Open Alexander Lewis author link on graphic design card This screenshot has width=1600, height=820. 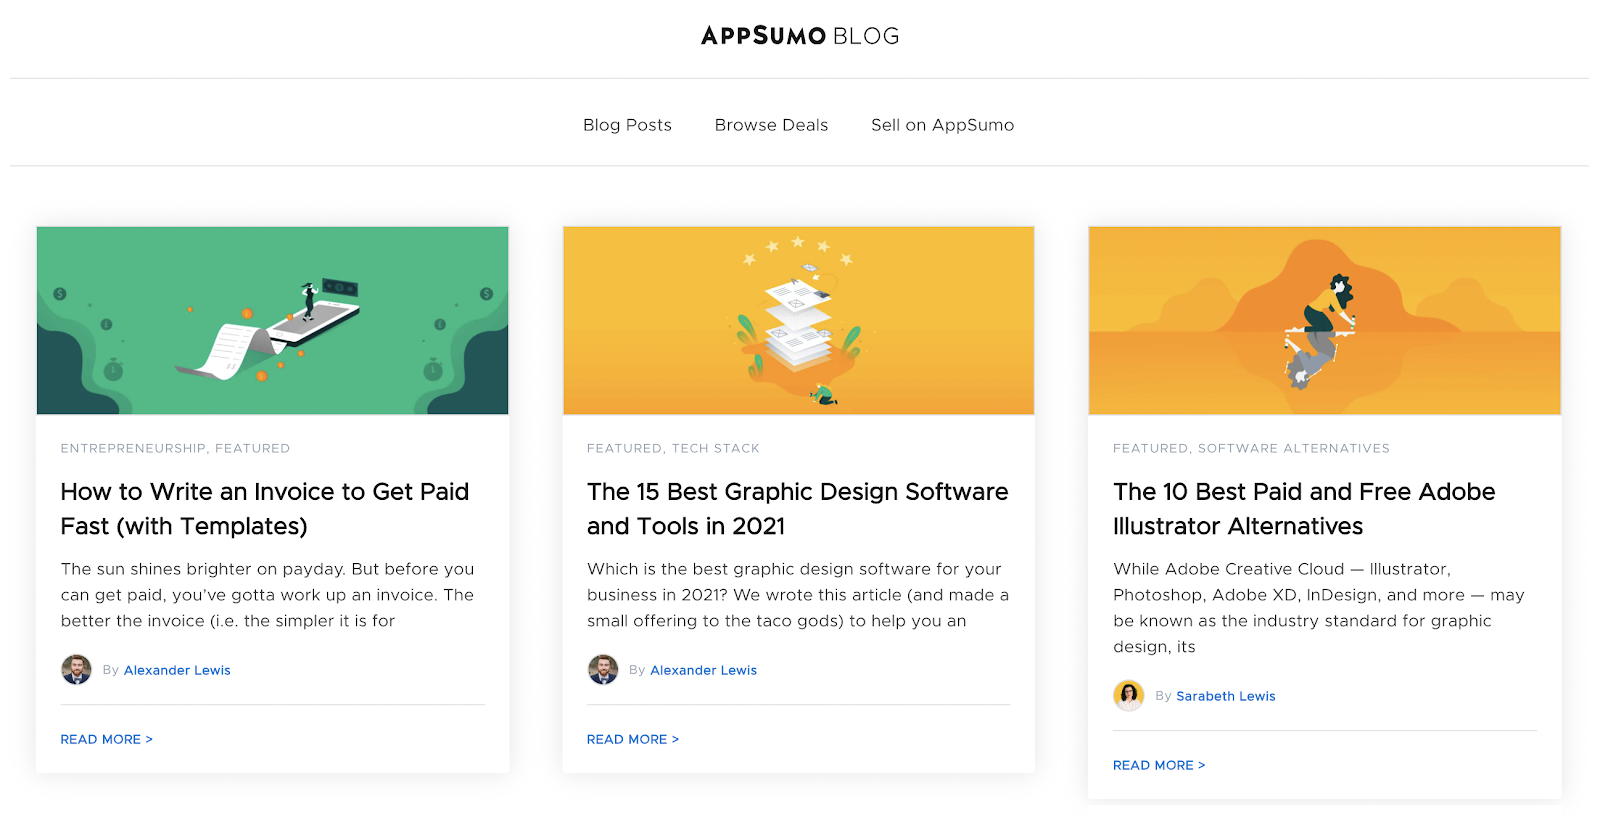point(703,670)
